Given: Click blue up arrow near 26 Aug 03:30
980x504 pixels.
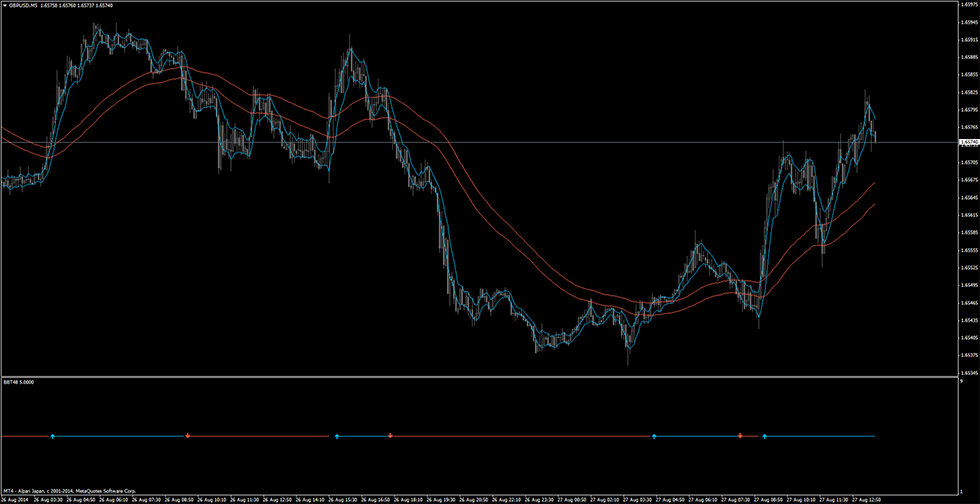Looking at the screenshot, I should (x=53, y=436).
